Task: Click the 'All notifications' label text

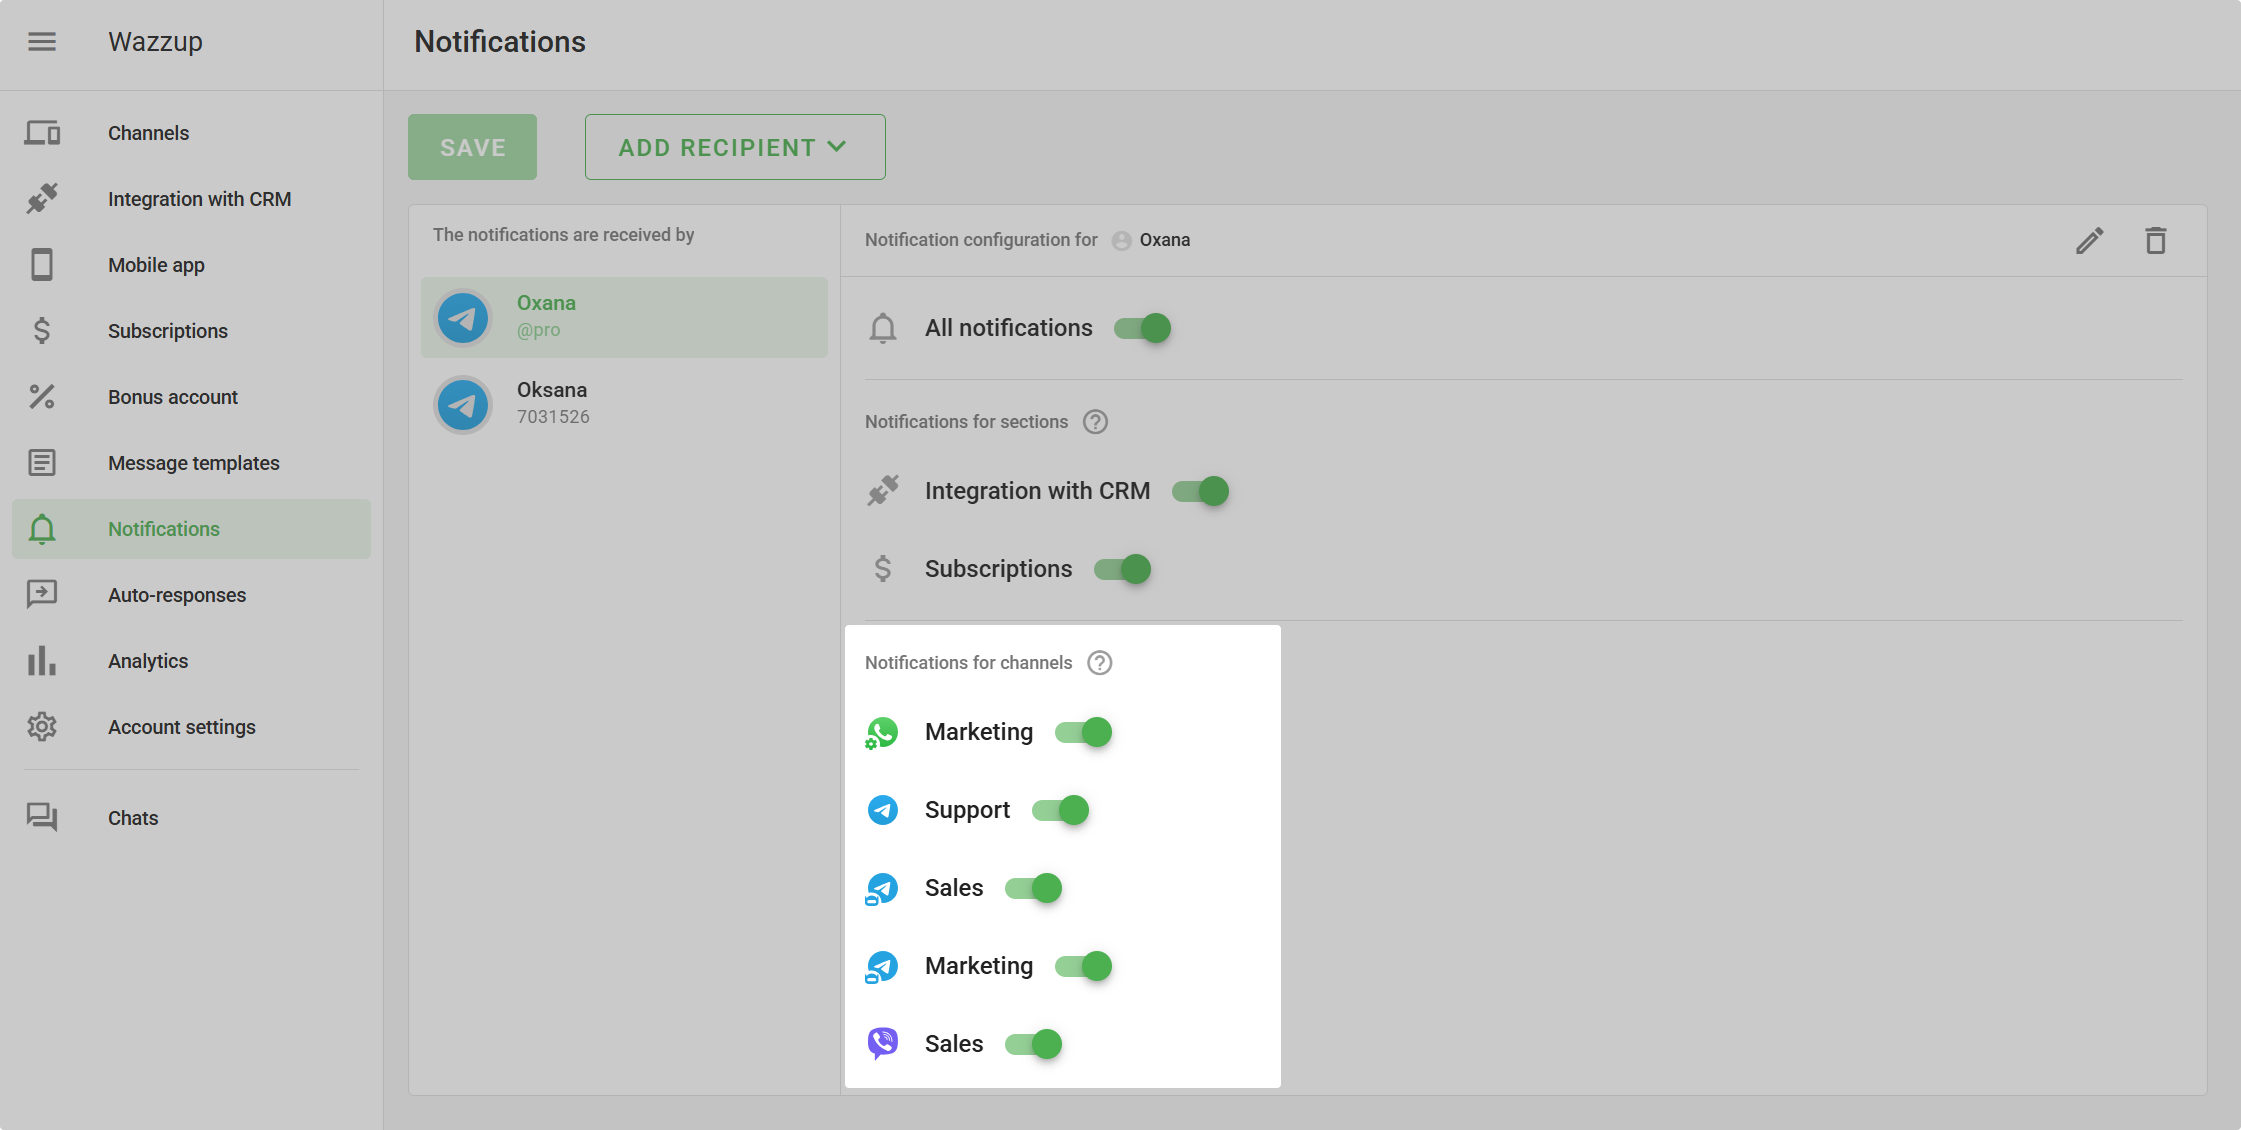Action: 1008,328
